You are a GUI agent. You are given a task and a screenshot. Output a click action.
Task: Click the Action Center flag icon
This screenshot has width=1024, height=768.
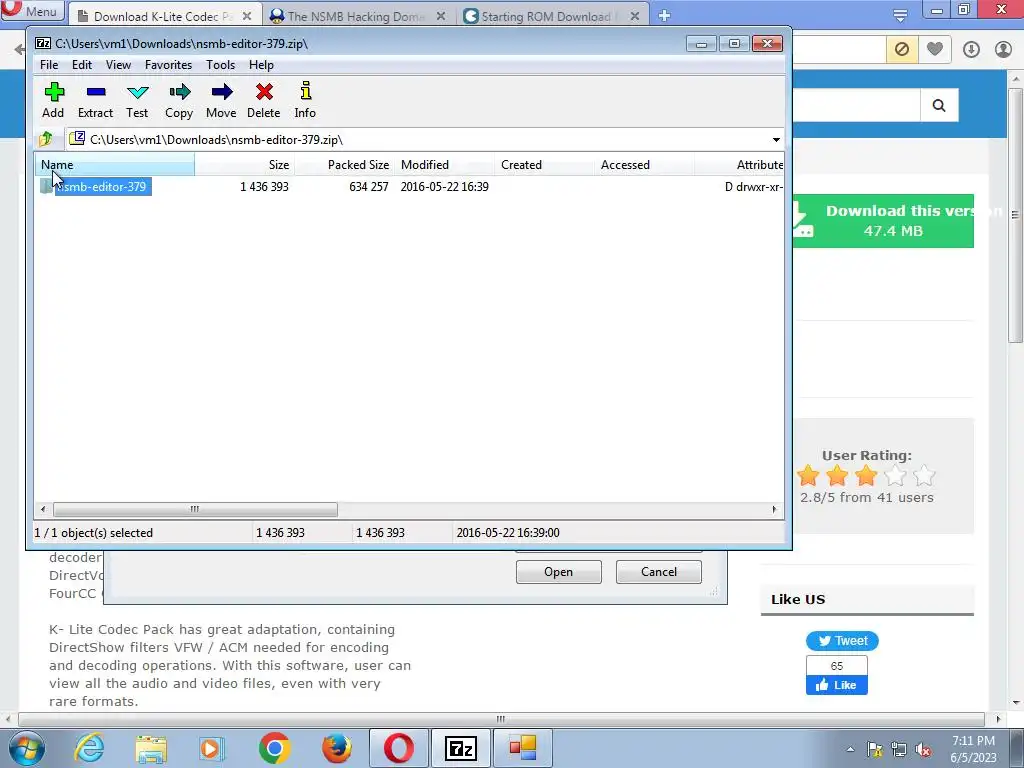click(875, 750)
